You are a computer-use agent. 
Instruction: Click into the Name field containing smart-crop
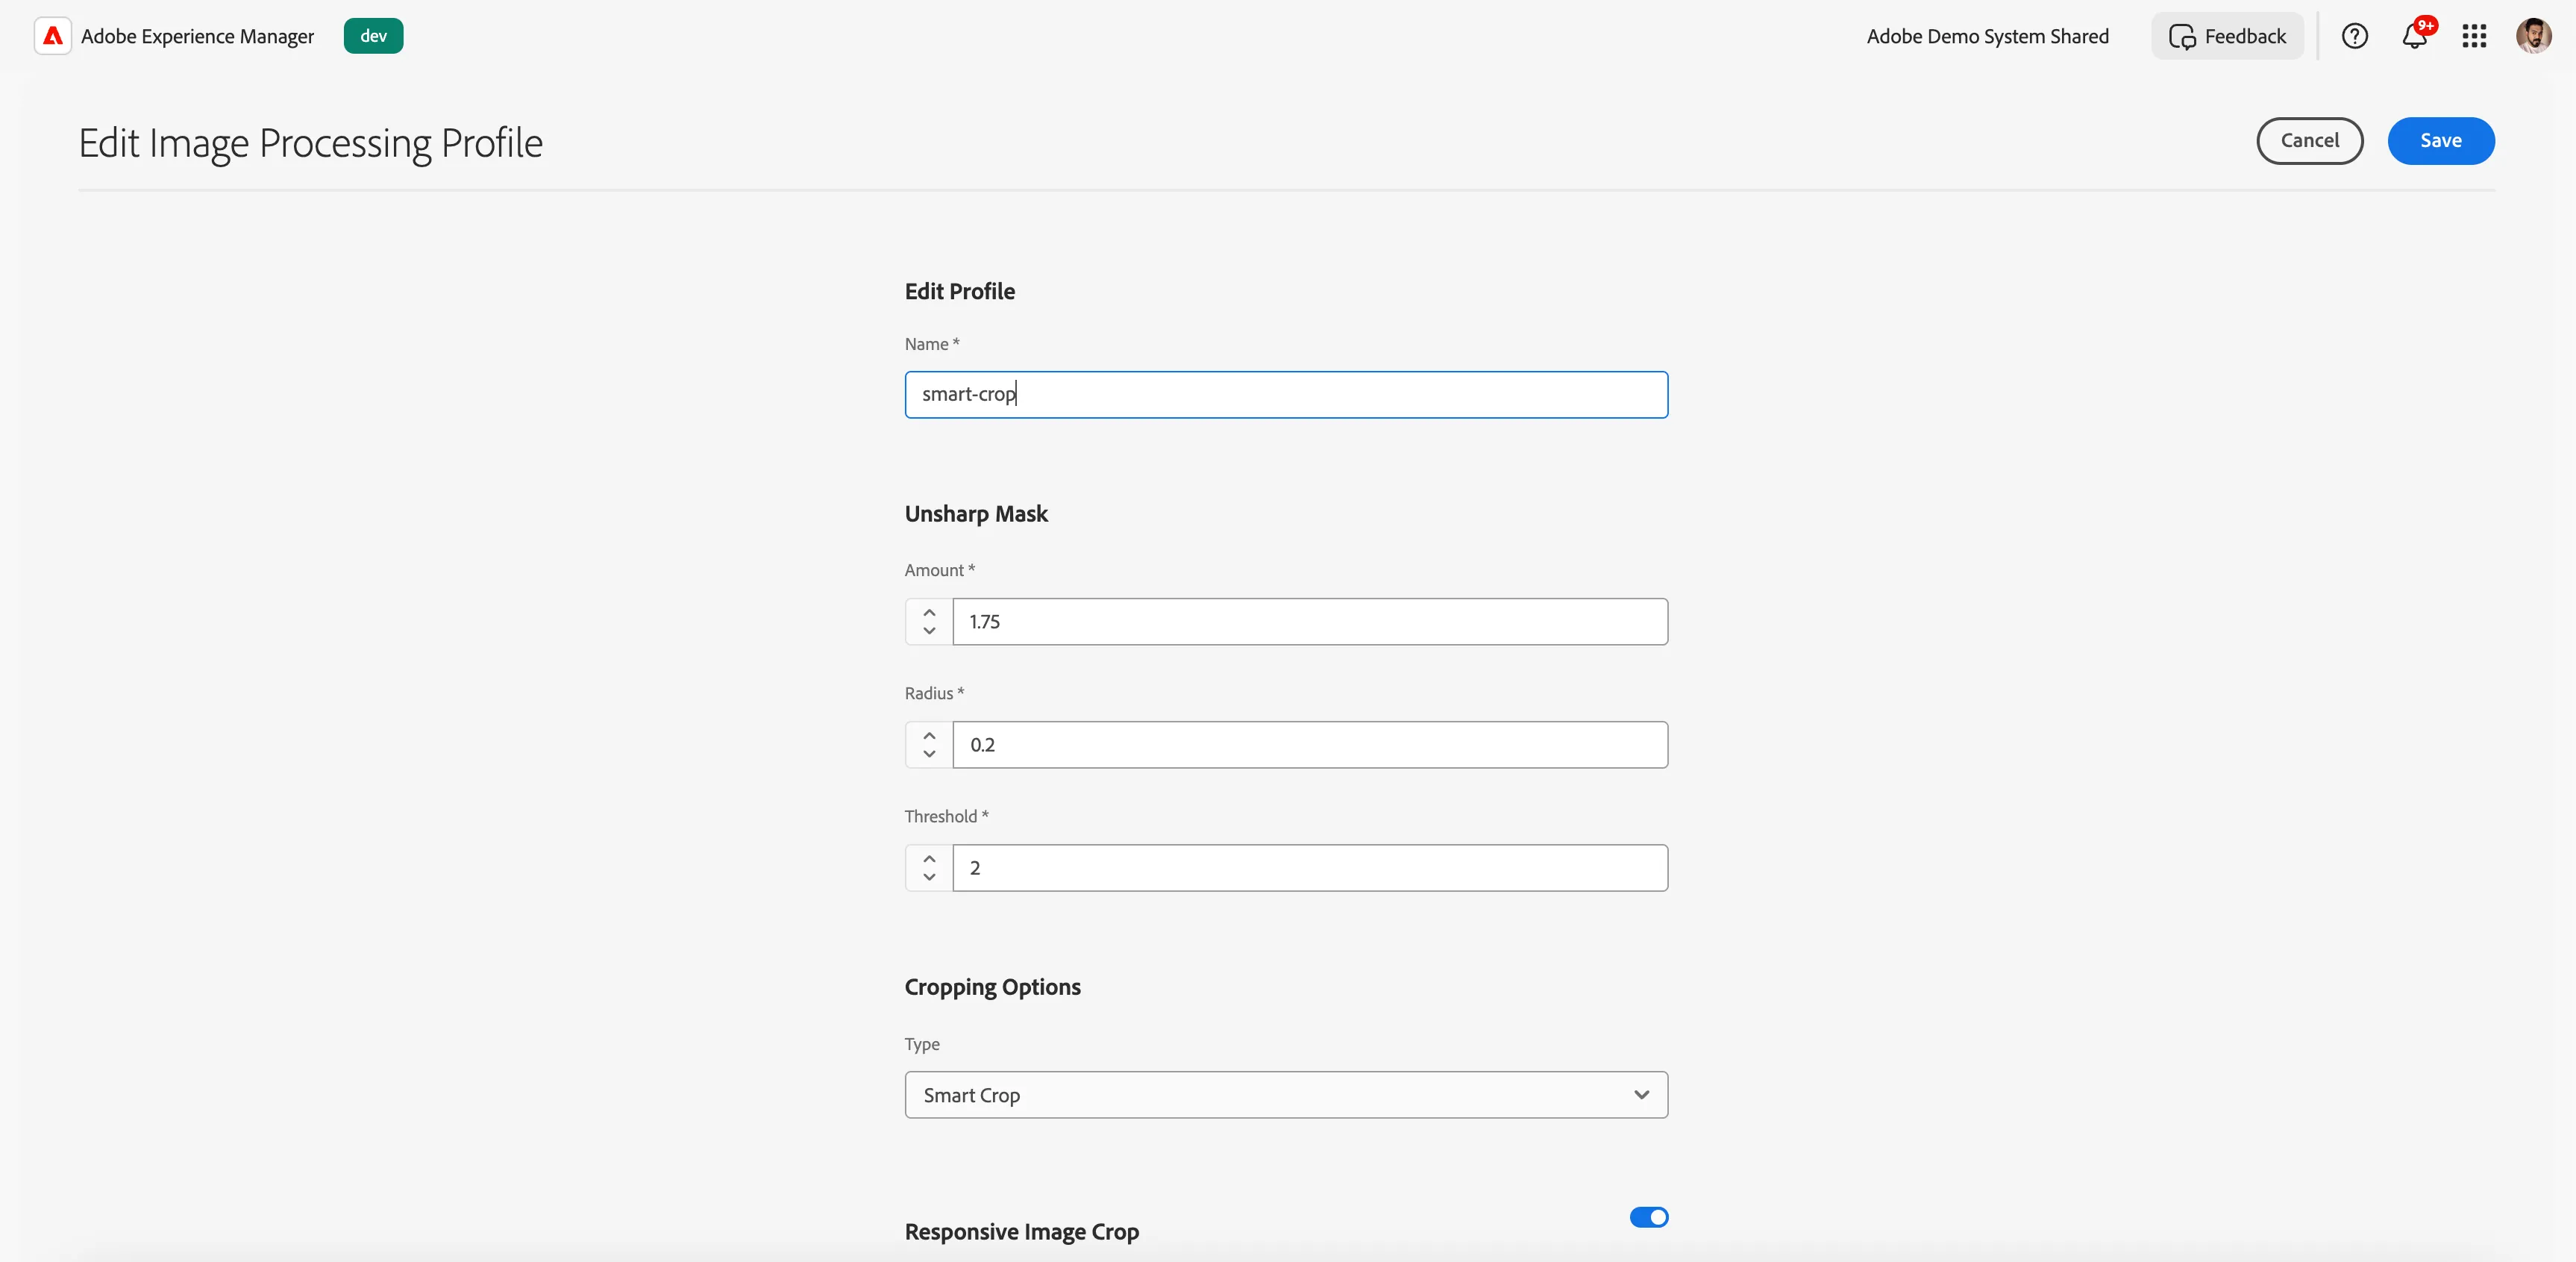tap(1286, 395)
